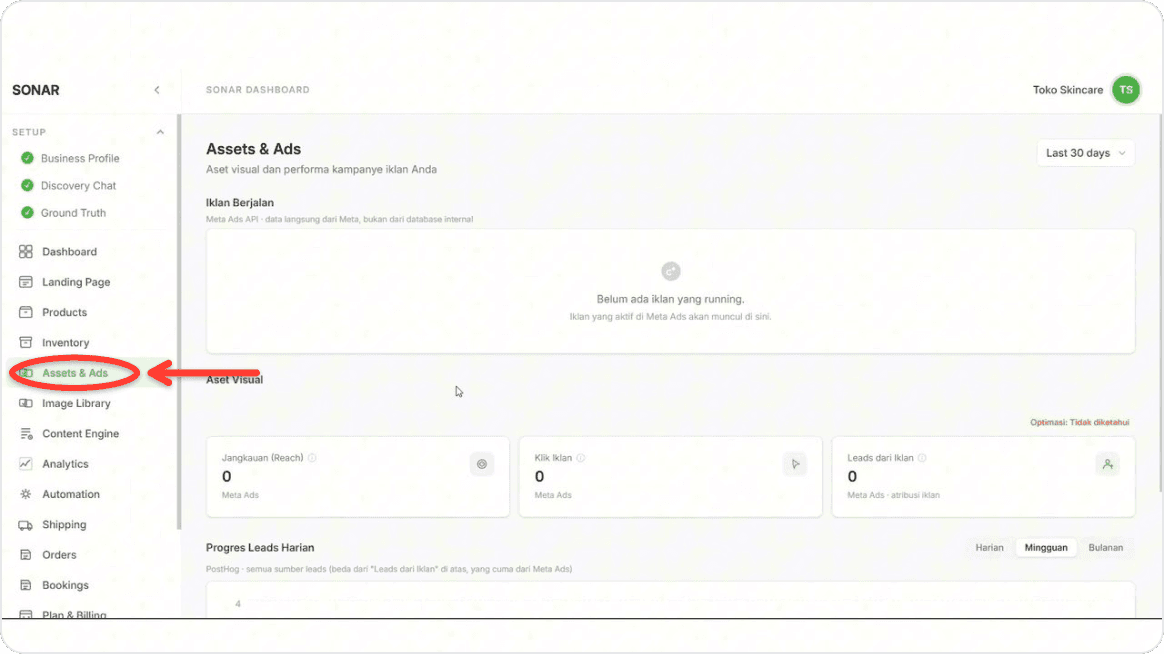1164x654 pixels.
Task: Open Ground Truth setup step
Action: click(73, 213)
